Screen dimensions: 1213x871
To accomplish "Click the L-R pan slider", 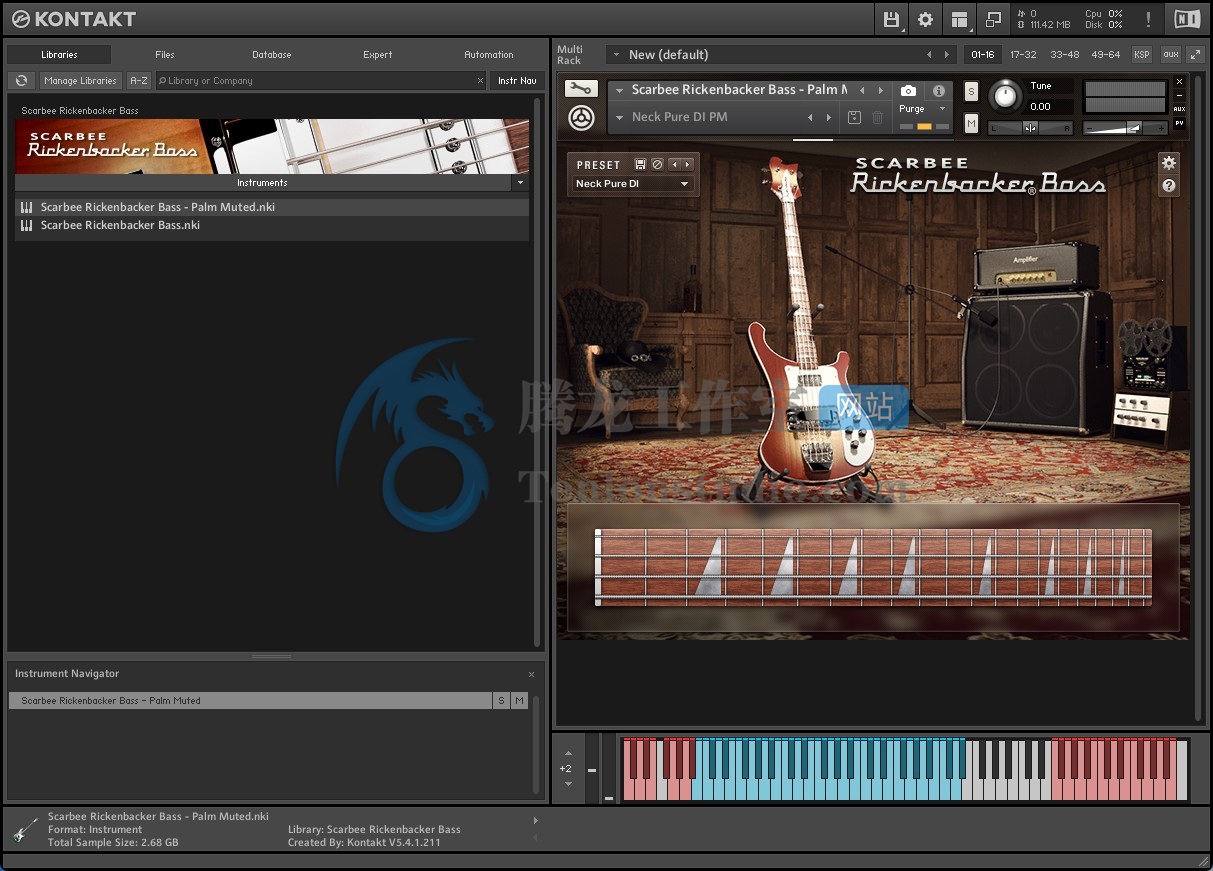I will (x=1030, y=127).
